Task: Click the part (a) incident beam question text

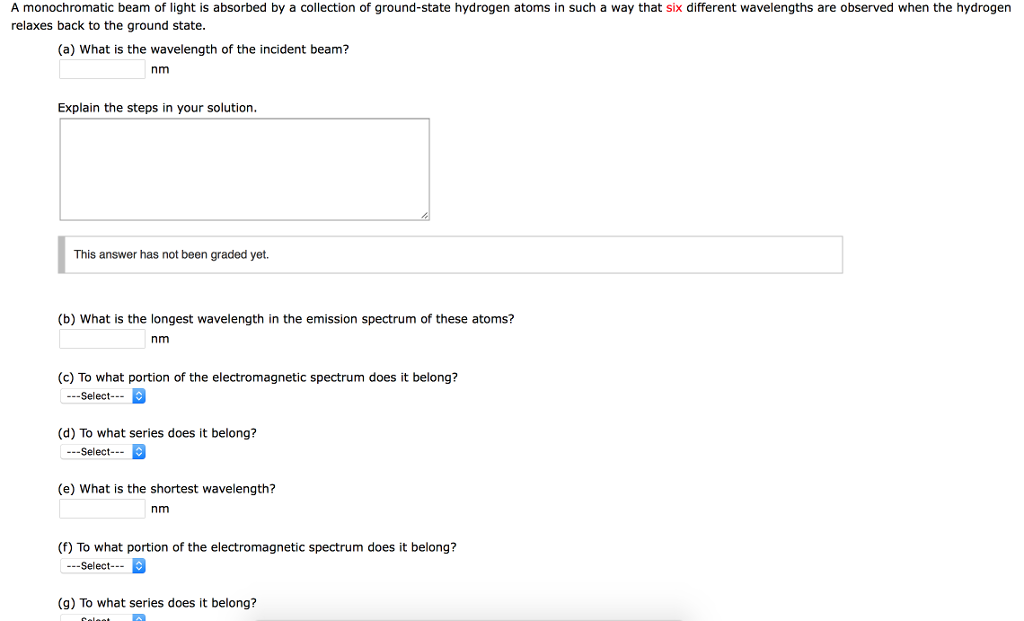Action: point(203,49)
